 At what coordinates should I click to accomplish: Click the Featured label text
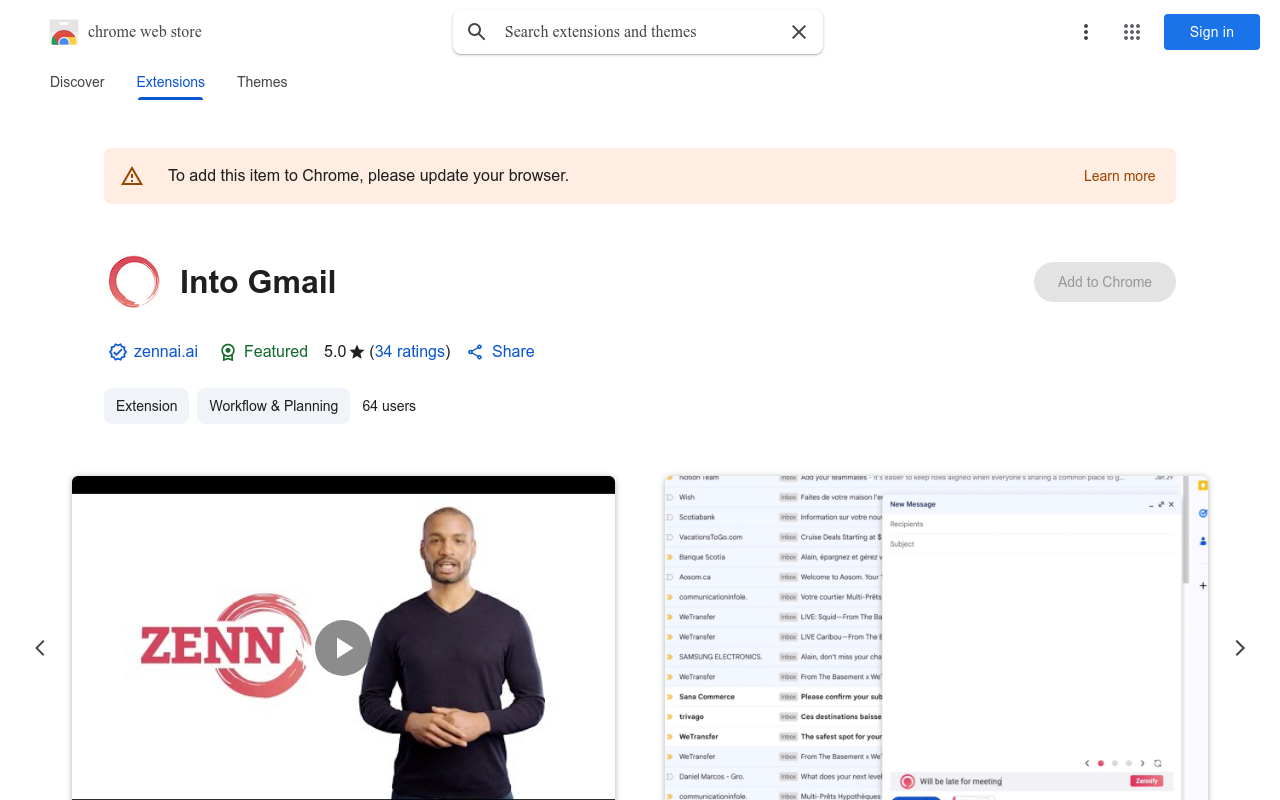tap(276, 352)
